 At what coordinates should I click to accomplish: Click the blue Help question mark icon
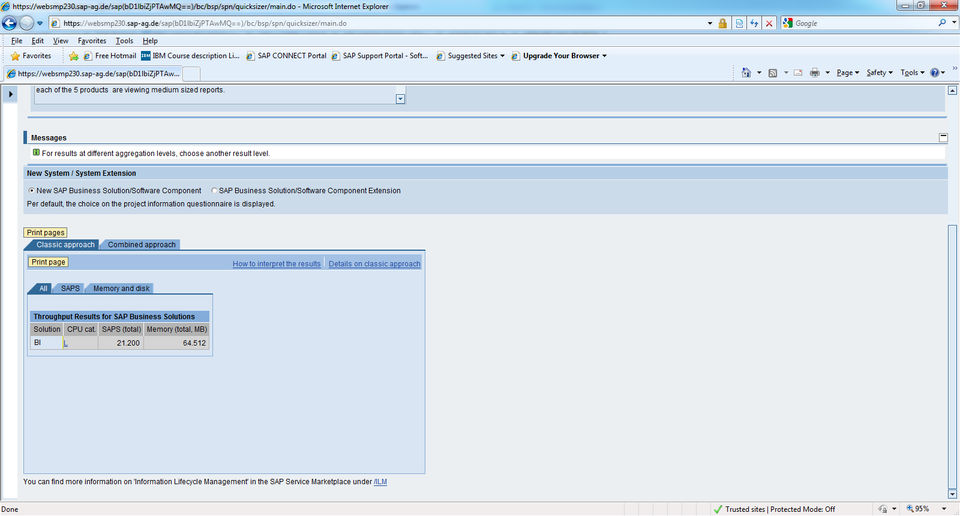click(935, 73)
